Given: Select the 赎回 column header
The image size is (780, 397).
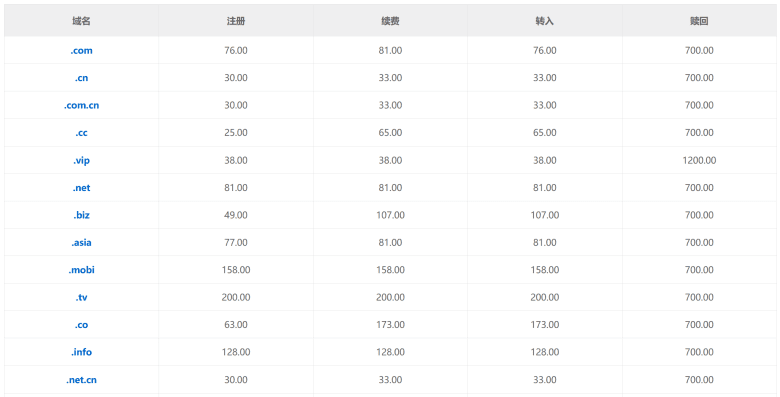Looking at the screenshot, I should tap(699, 21).
